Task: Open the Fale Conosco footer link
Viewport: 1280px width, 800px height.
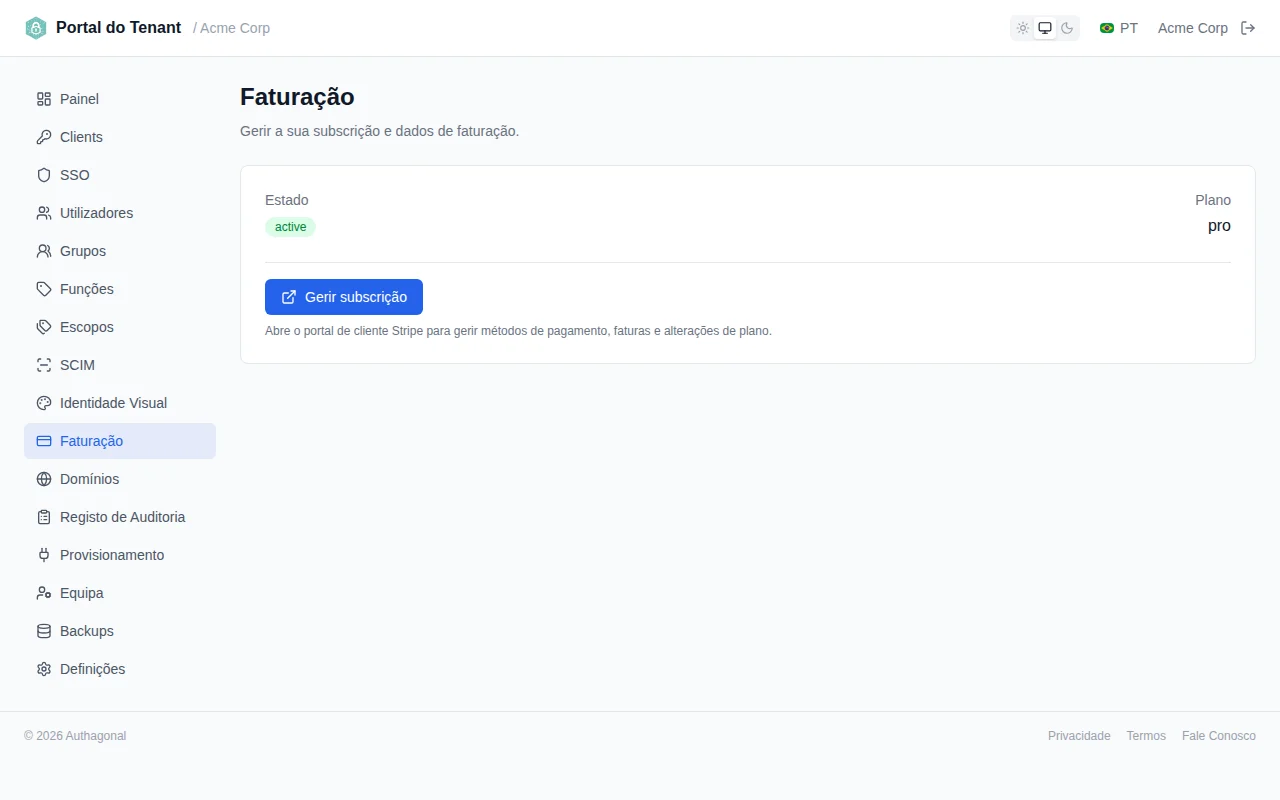Action: pos(1219,736)
